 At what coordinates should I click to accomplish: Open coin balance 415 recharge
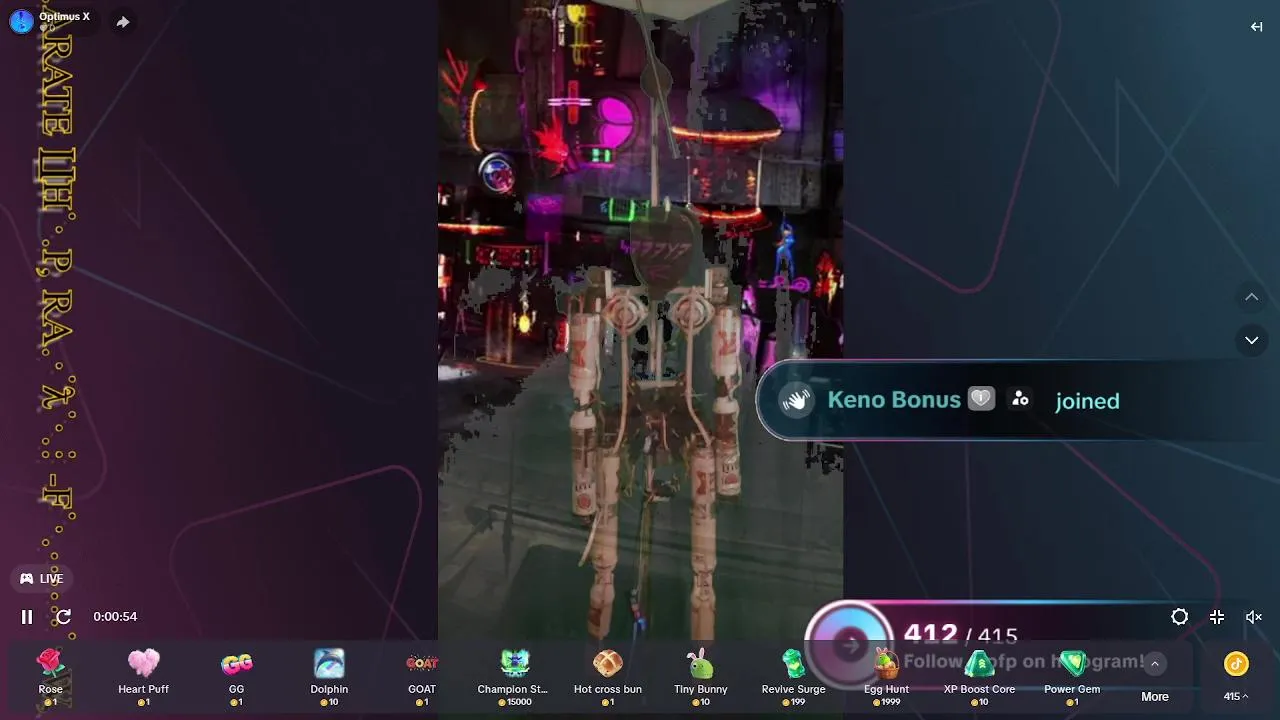(x=1236, y=677)
